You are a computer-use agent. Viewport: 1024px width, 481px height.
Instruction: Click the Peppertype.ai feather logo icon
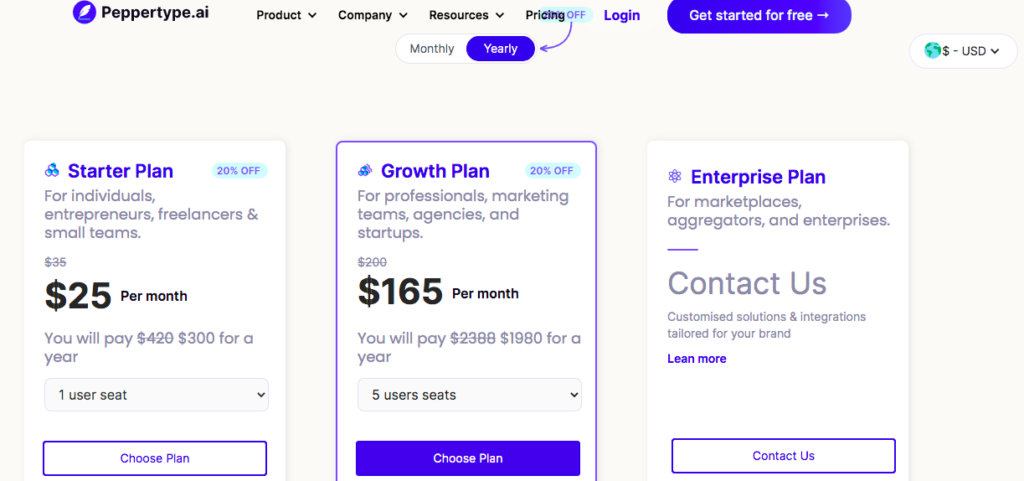(x=84, y=12)
